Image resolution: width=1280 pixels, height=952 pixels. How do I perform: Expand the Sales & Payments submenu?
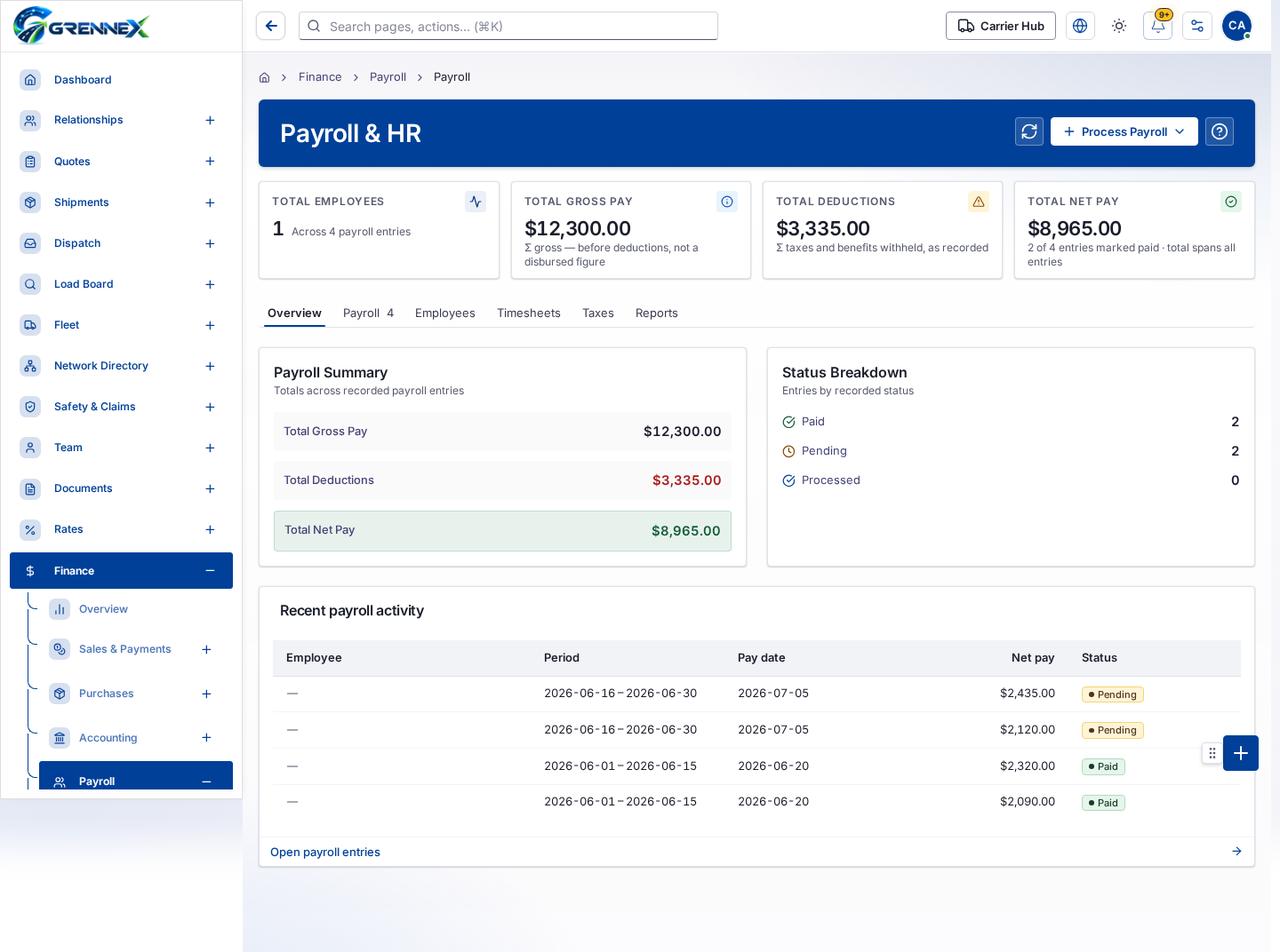206,649
